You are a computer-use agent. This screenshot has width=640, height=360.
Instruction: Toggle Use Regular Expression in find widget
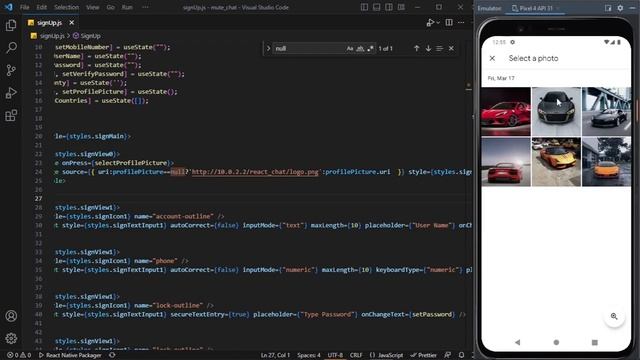[x=370, y=48]
